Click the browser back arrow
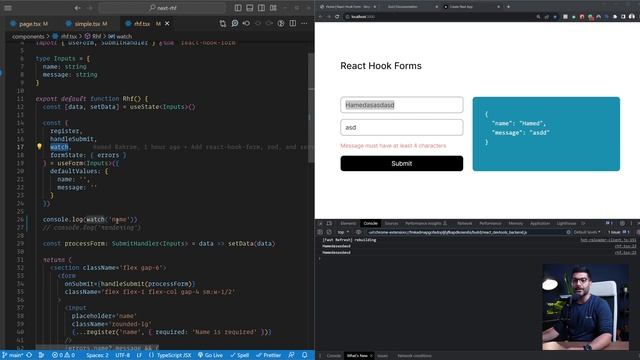This screenshot has height=360, width=640. tap(320, 17)
